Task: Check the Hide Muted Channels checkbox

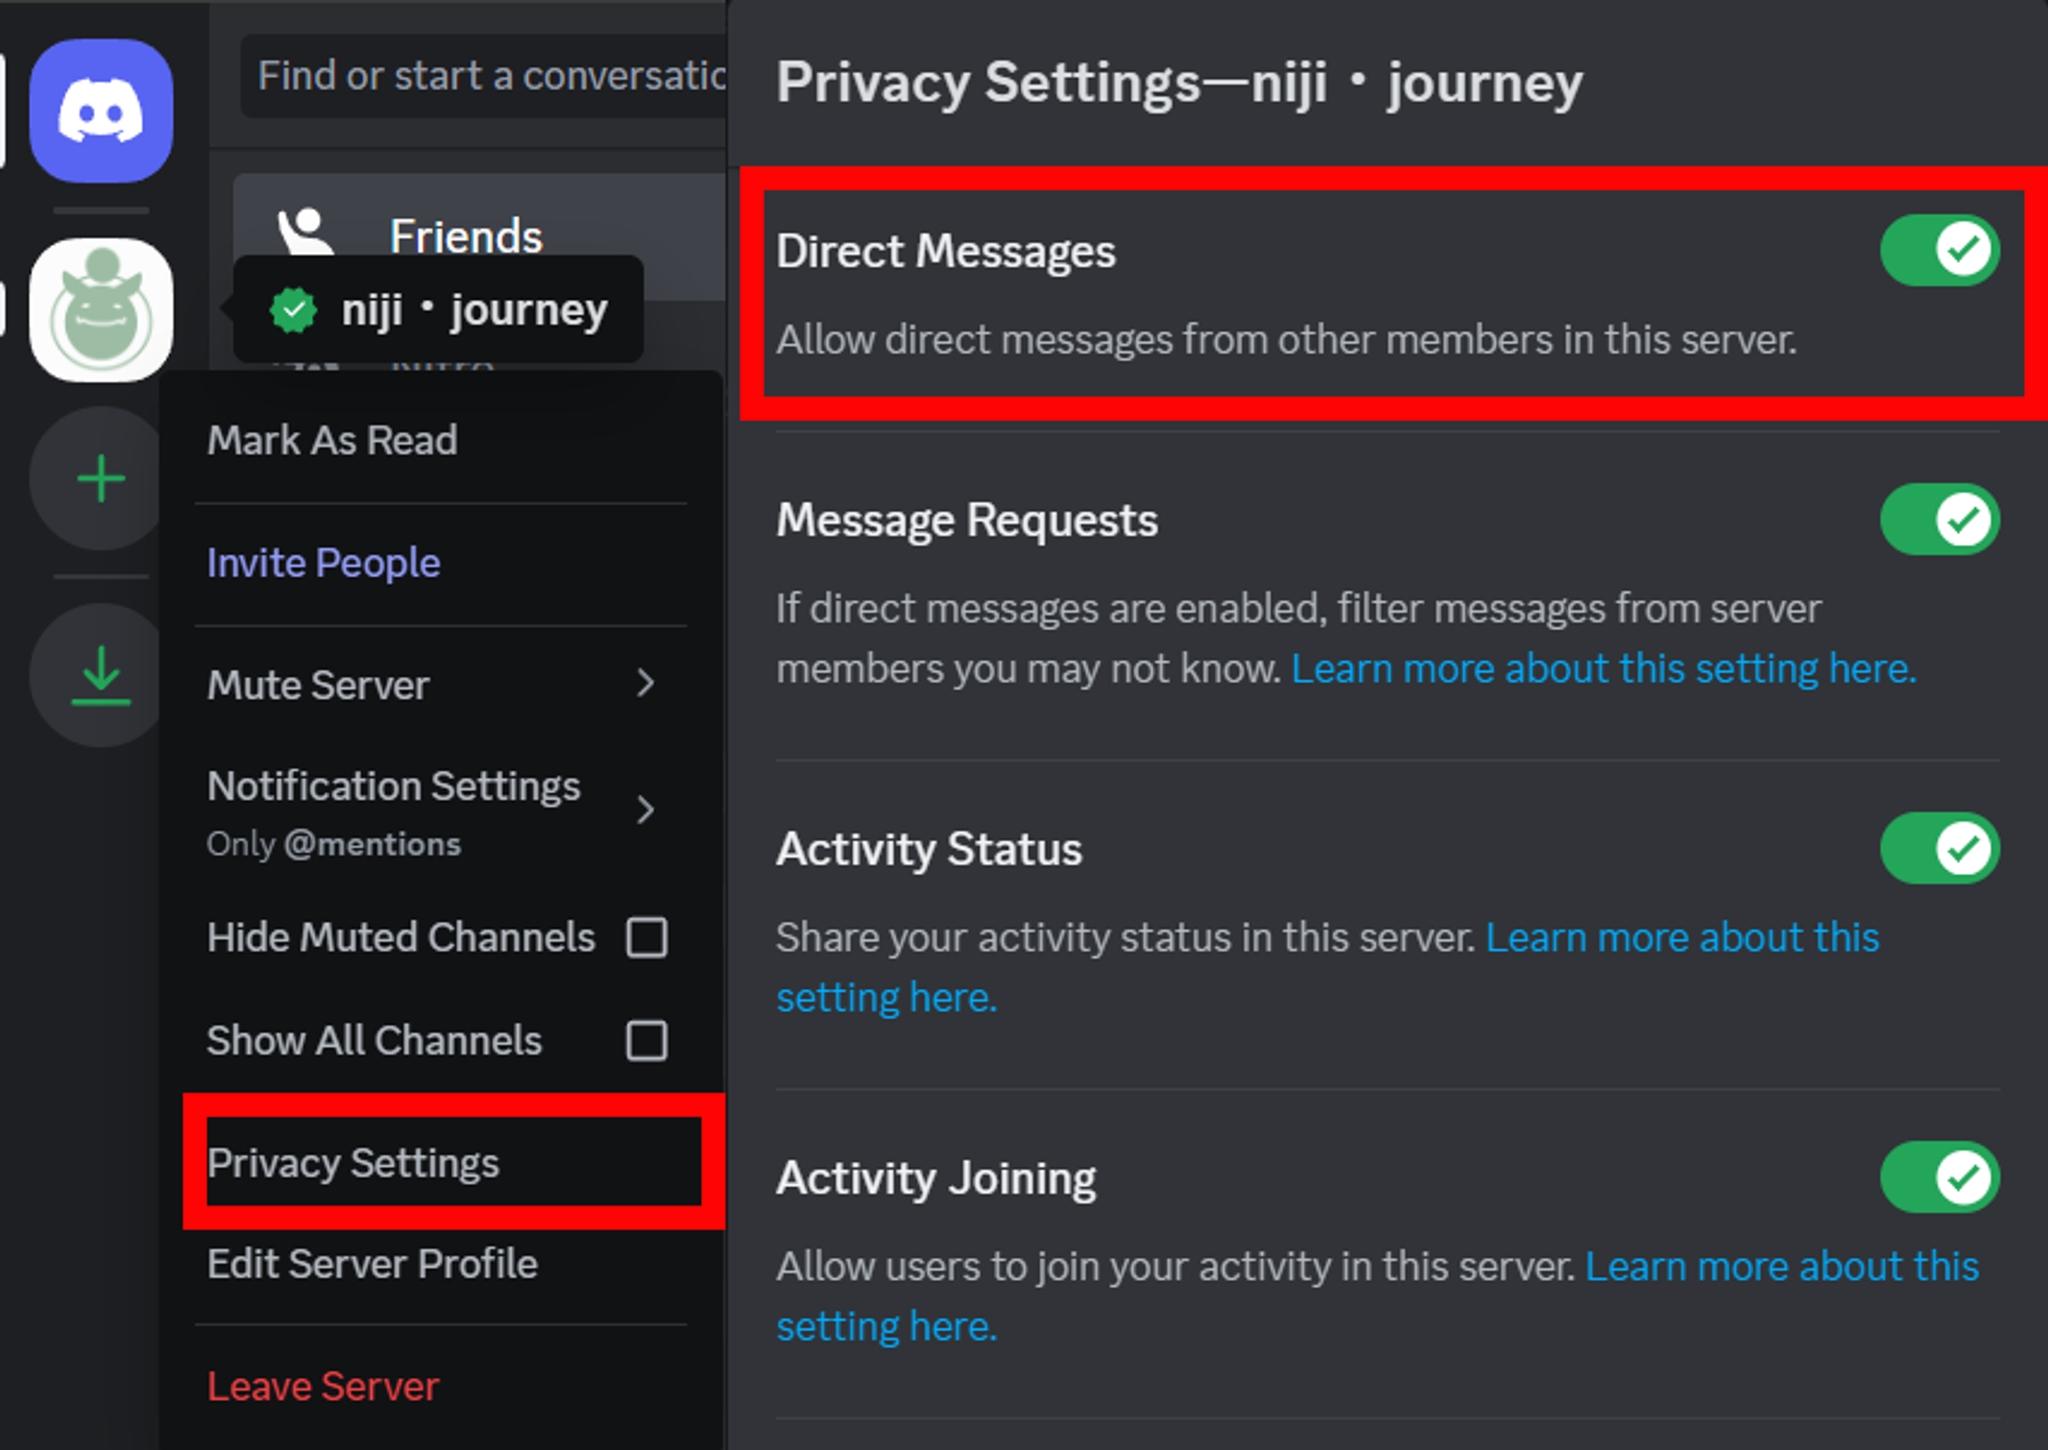Action: (x=646, y=938)
